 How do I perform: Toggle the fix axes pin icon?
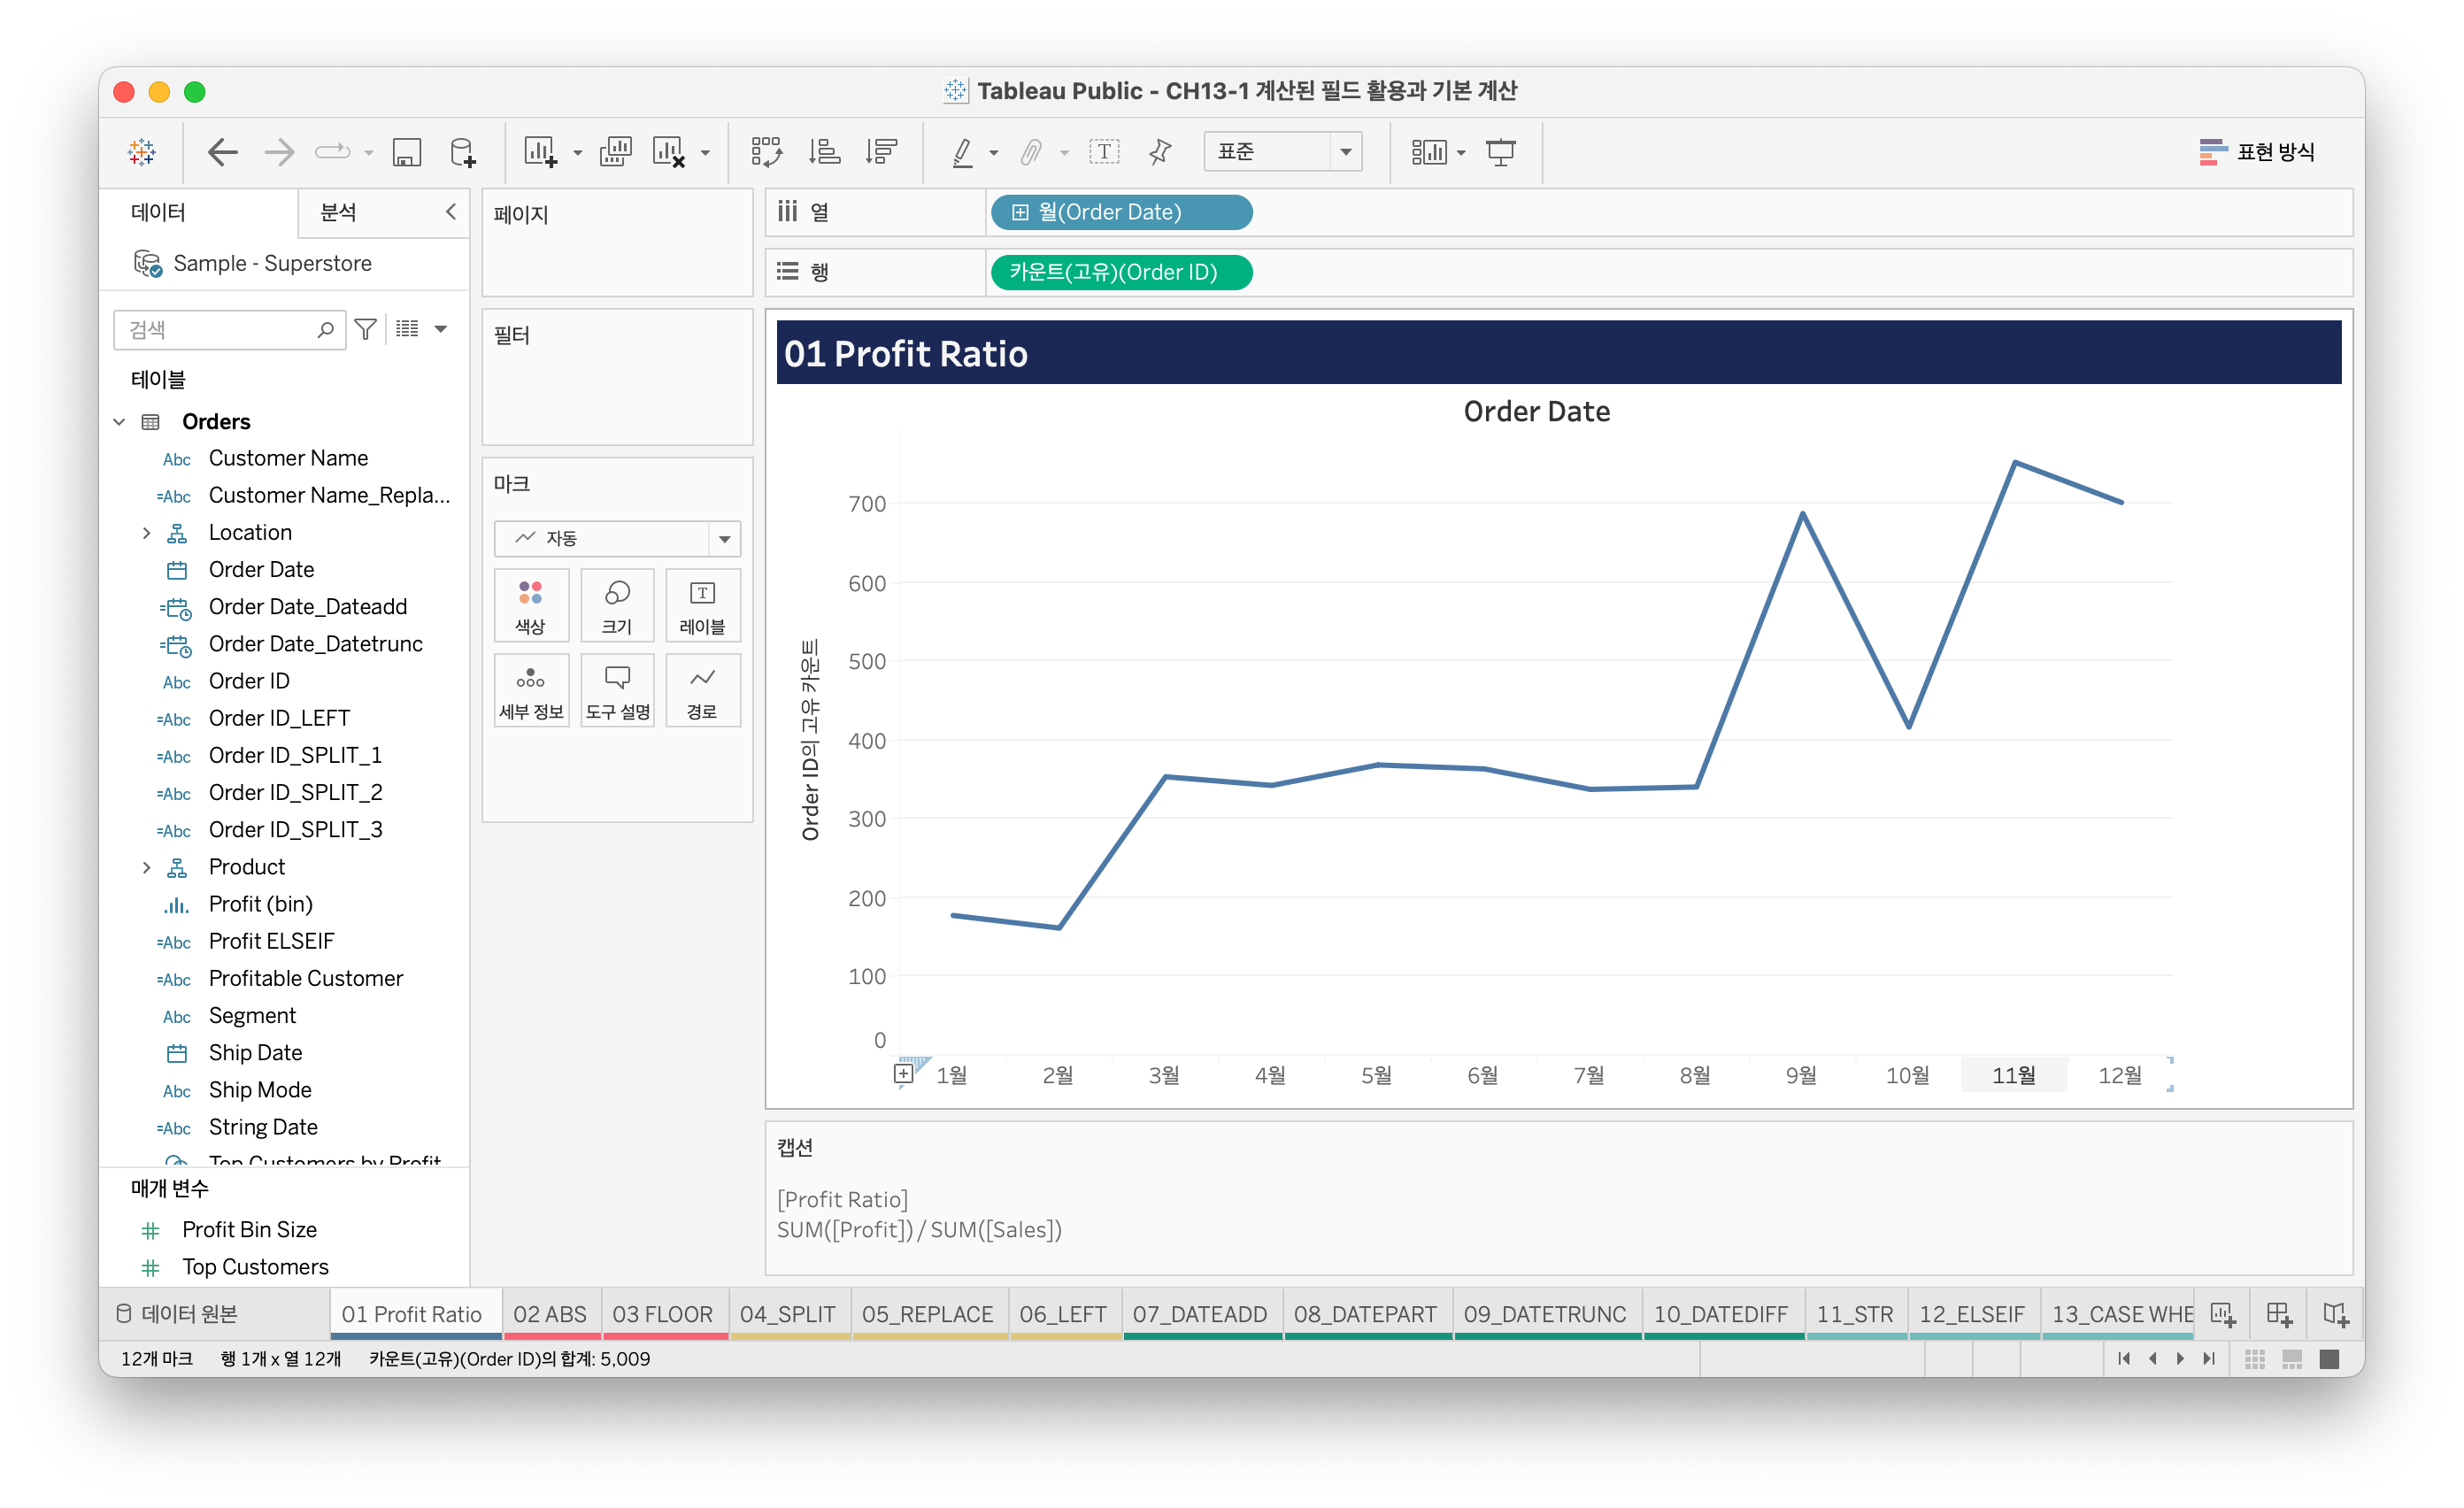1160,152
